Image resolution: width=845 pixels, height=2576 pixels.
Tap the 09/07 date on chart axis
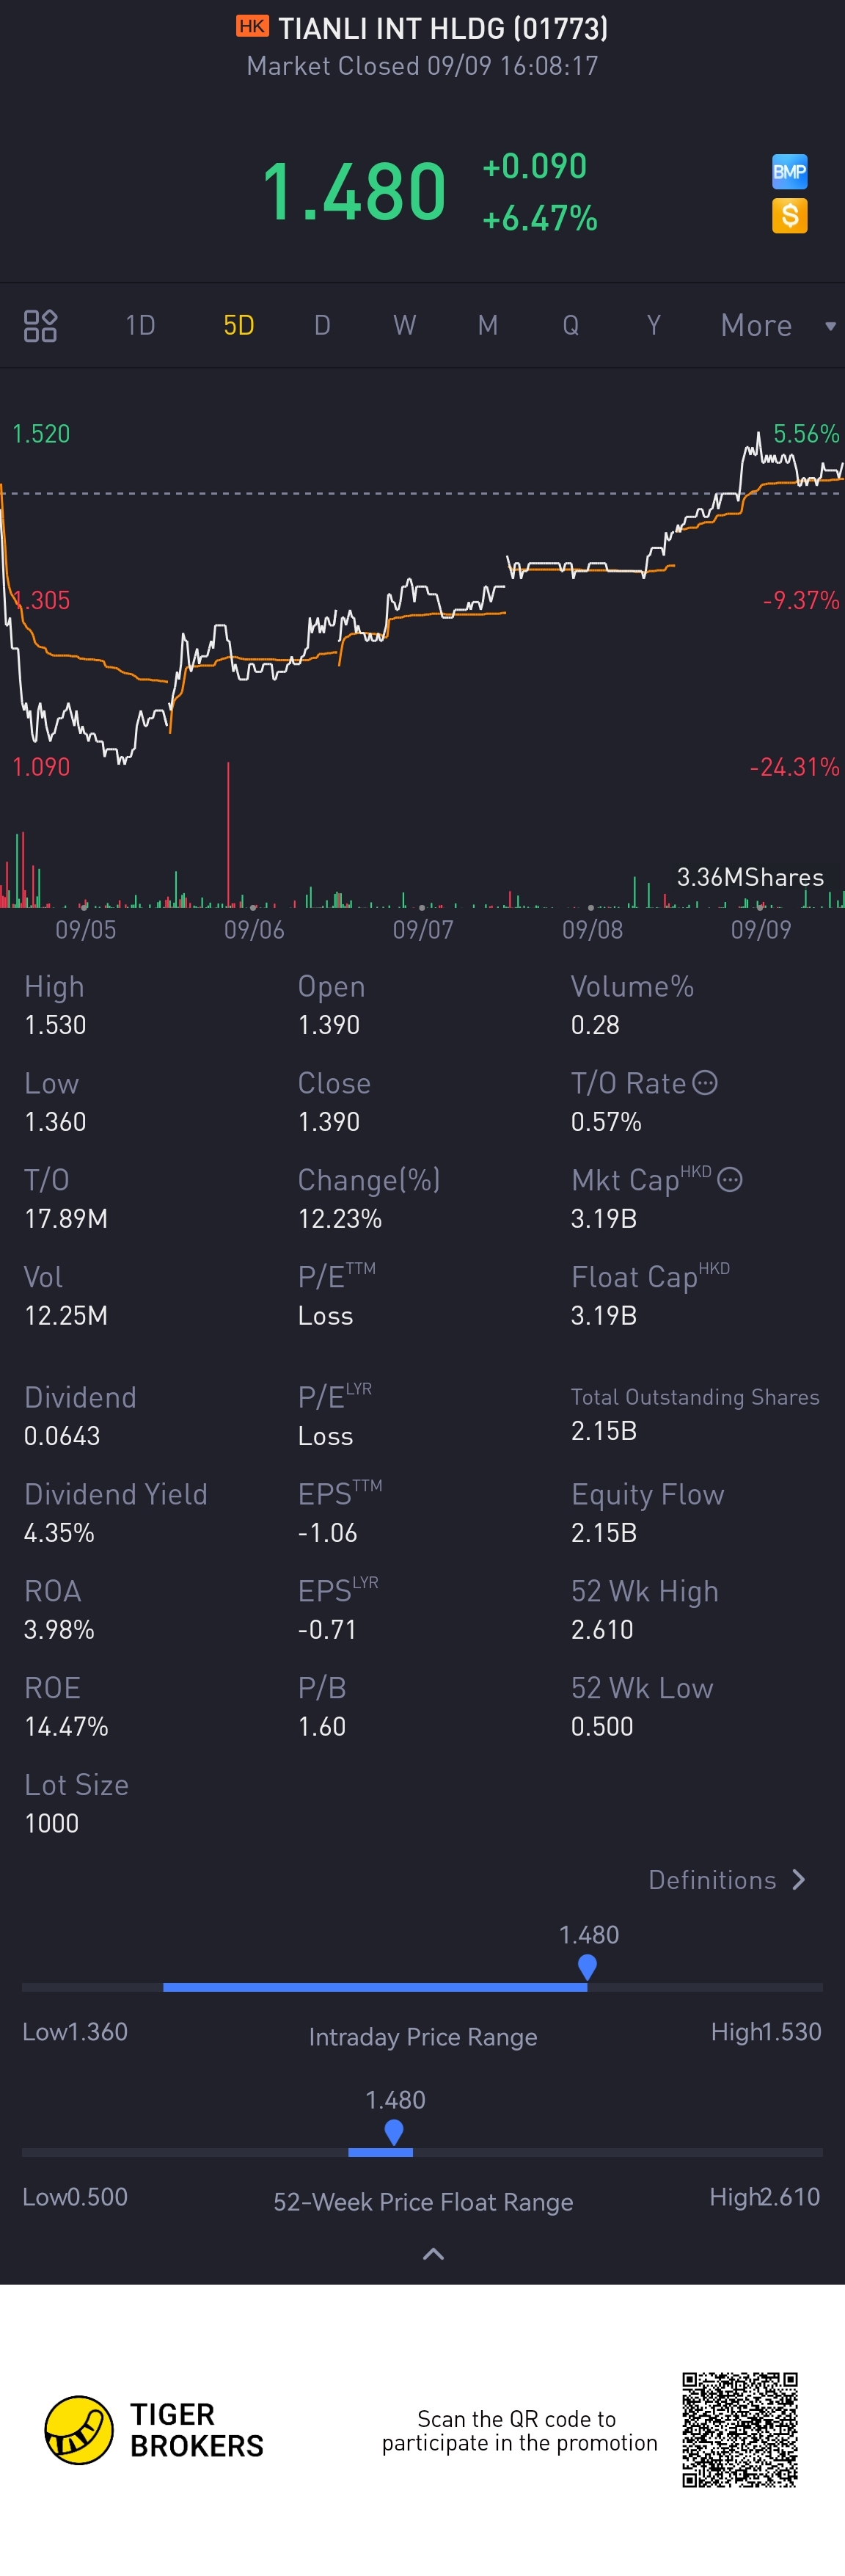(423, 930)
